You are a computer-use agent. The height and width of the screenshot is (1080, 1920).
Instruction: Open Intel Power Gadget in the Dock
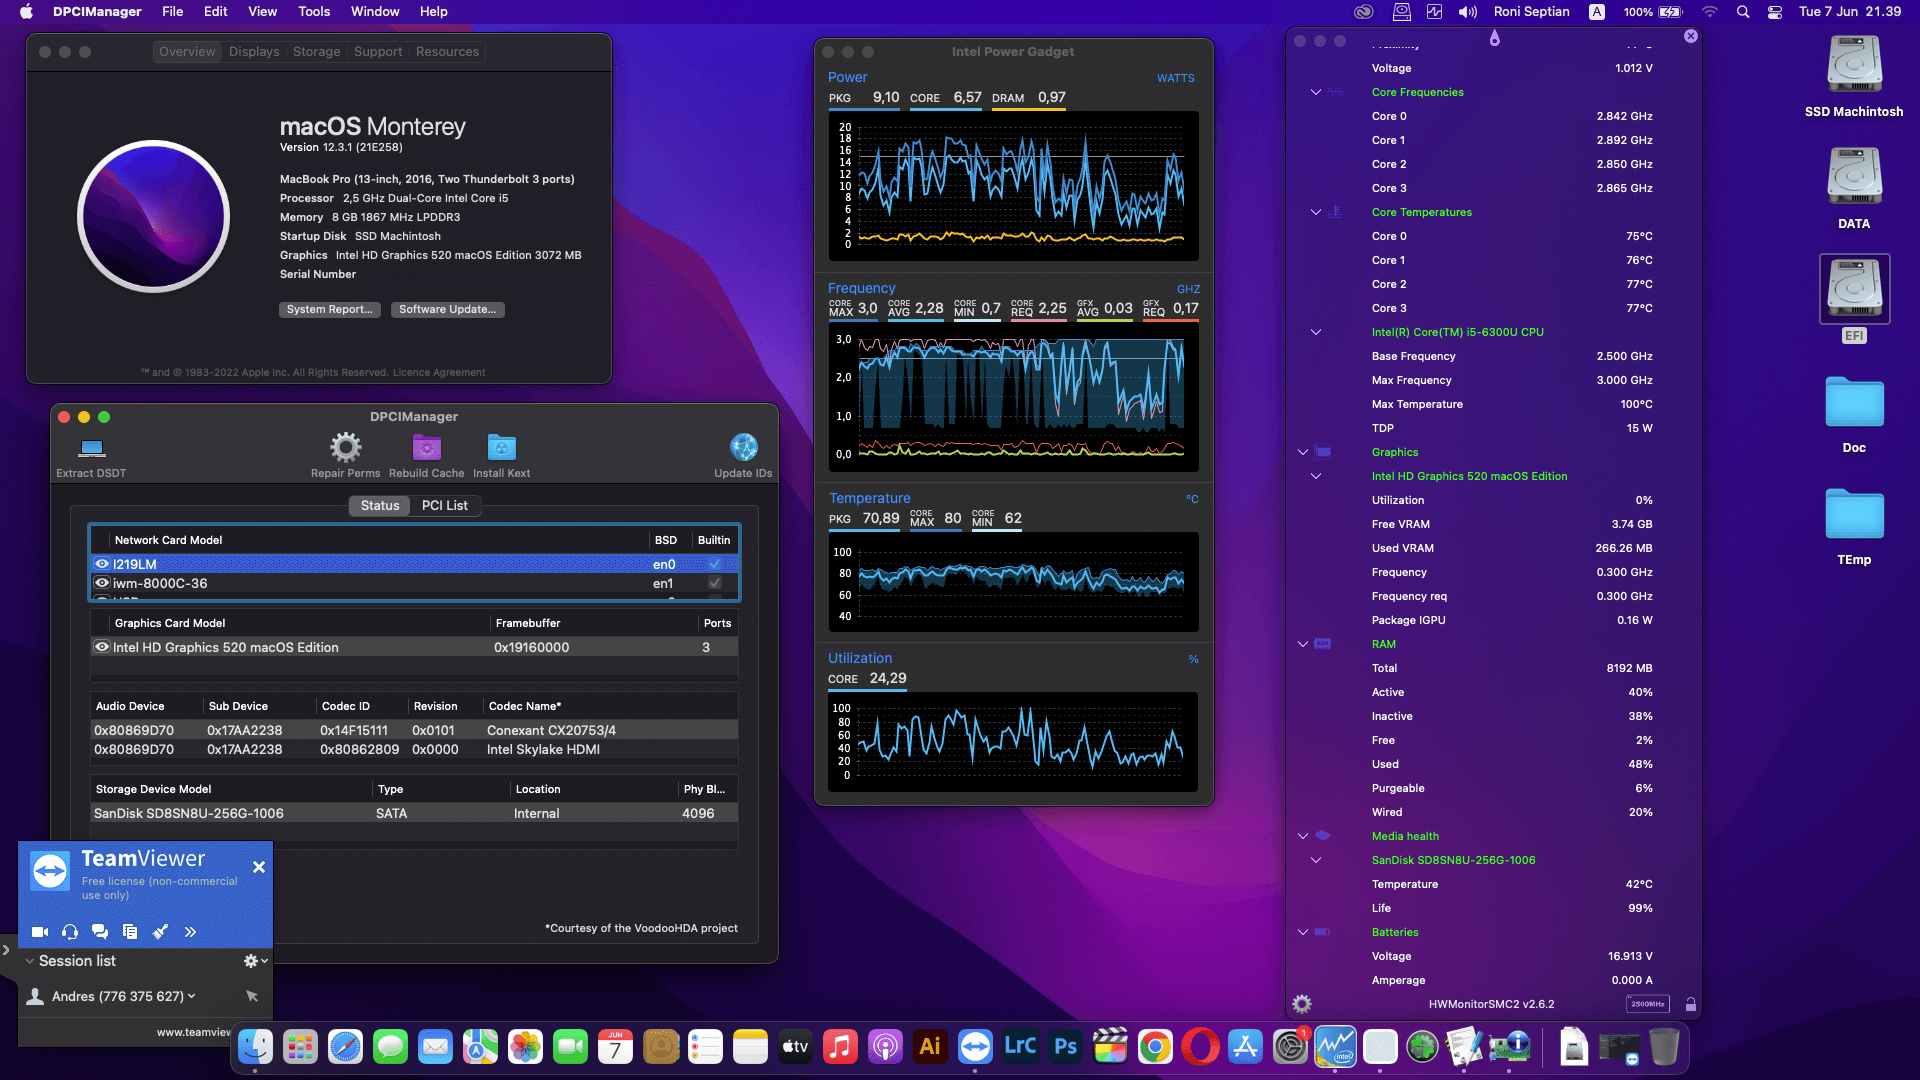point(1335,1047)
